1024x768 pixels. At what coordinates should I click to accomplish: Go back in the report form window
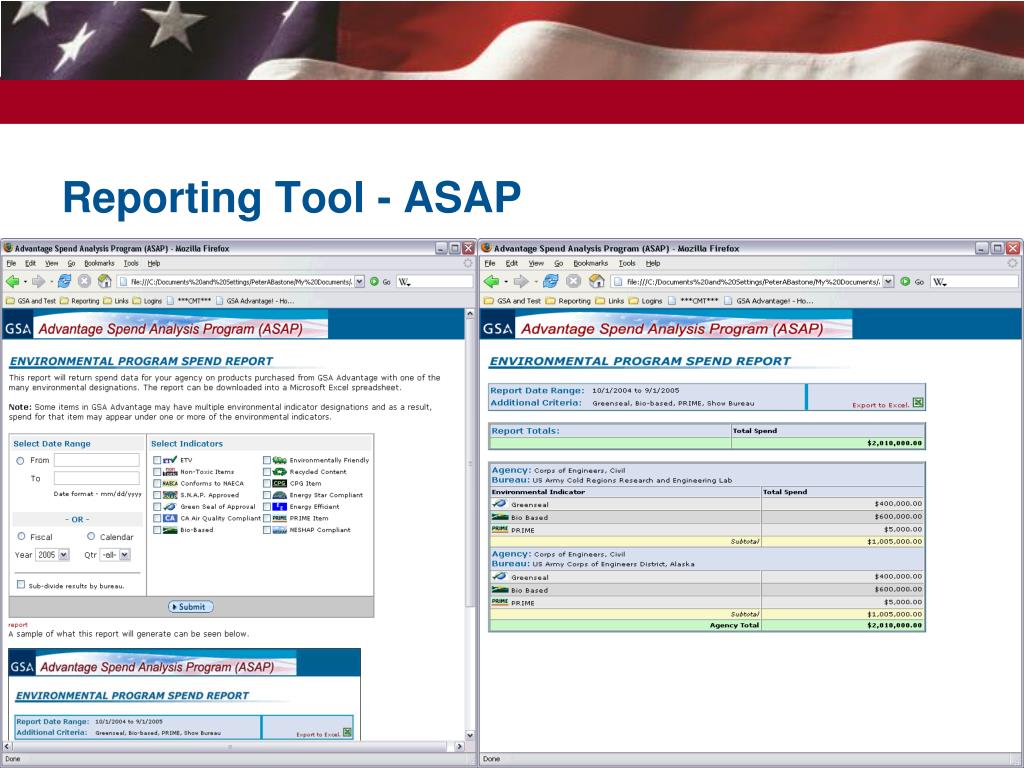click(12, 281)
